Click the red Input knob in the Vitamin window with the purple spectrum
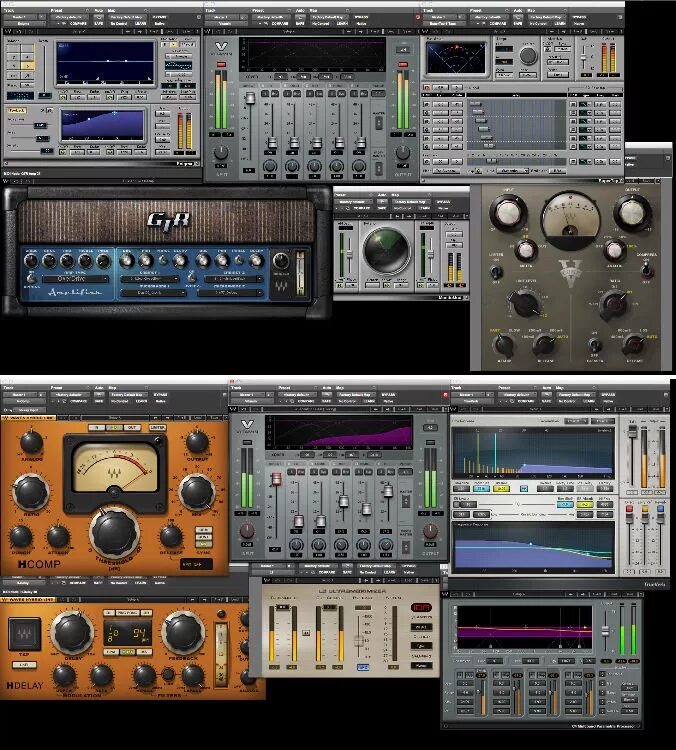 [x=247, y=531]
